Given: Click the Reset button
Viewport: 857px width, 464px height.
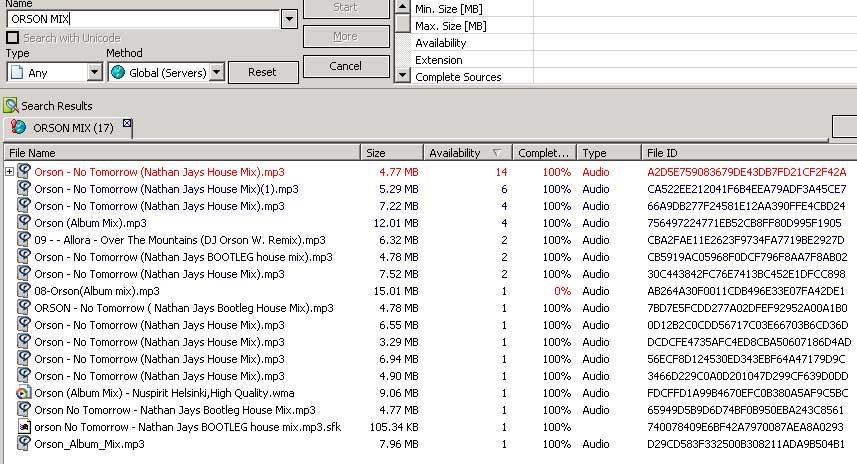Looking at the screenshot, I should coord(263,72).
